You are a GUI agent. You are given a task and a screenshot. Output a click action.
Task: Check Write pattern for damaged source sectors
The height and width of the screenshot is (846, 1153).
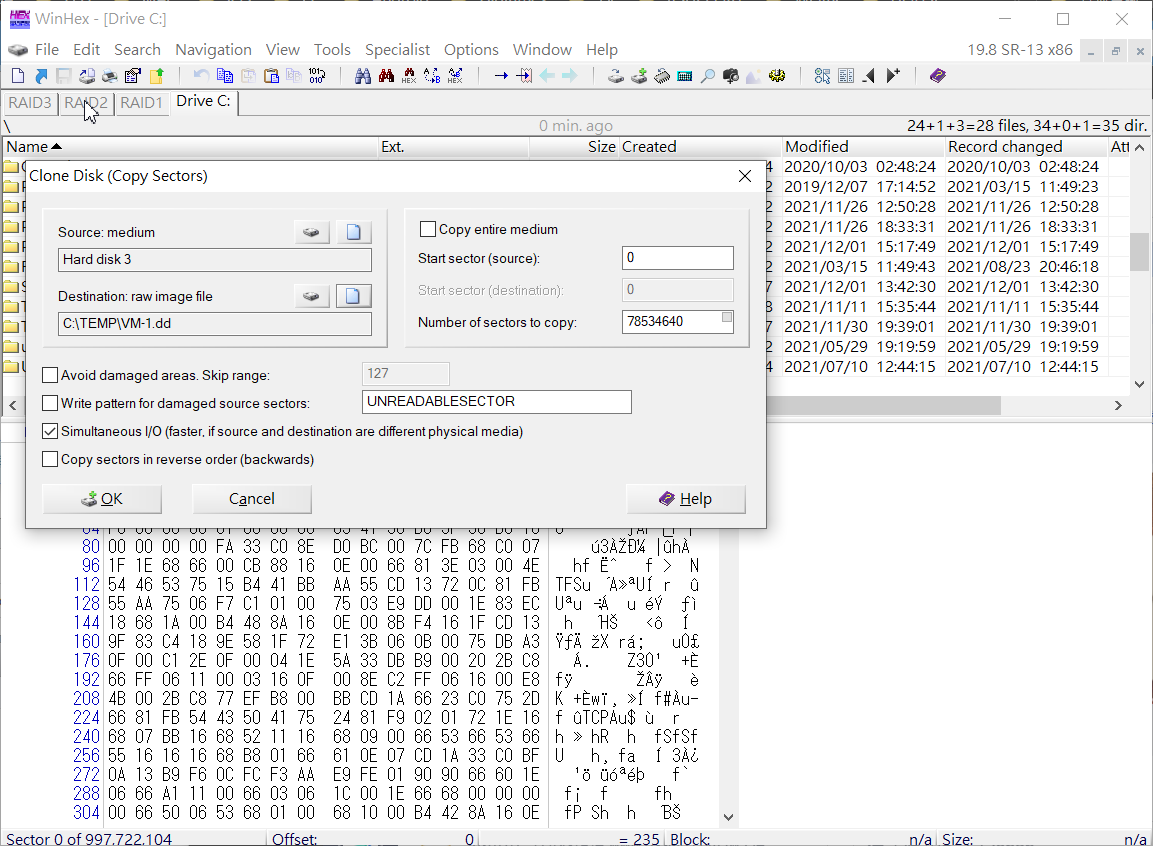click(50, 404)
